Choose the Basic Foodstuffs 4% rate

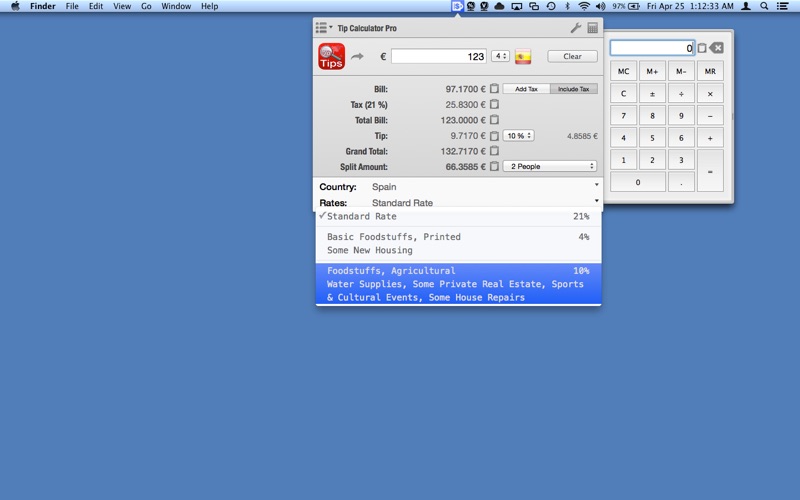pyautogui.click(x=458, y=243)
